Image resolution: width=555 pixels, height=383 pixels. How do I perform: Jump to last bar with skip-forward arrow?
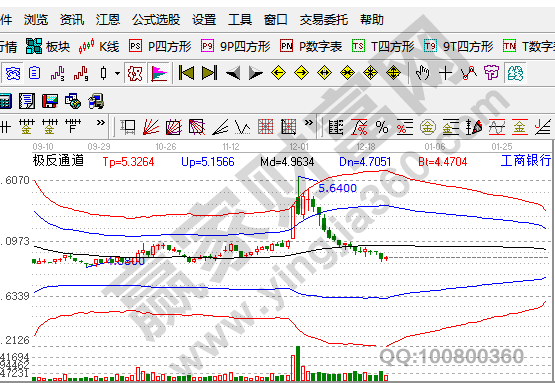click(x=209, y=73)
